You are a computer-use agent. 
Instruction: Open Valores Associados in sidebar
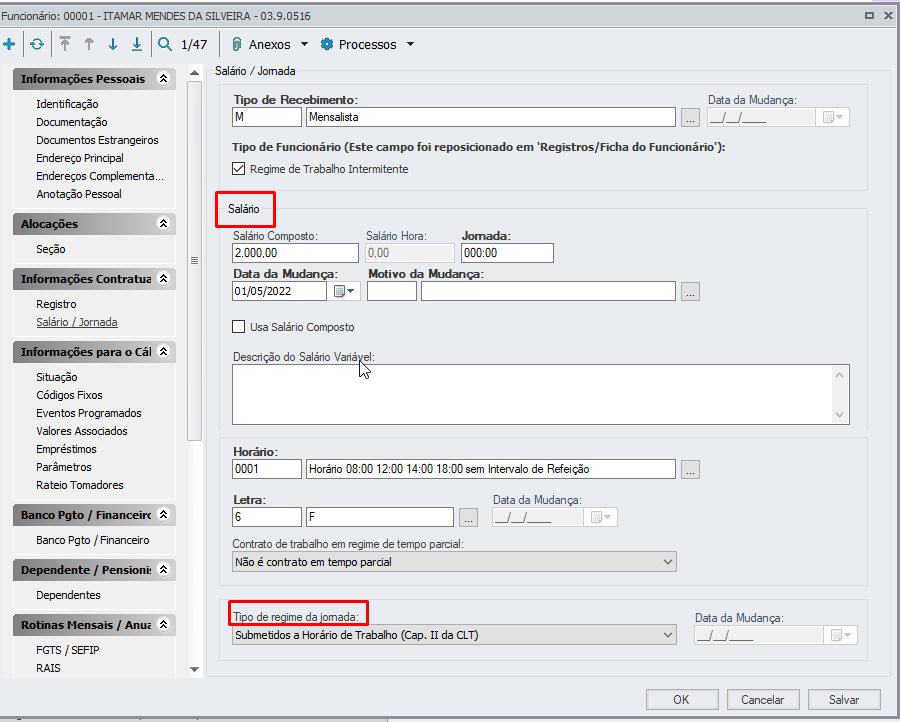pos(82,431)
